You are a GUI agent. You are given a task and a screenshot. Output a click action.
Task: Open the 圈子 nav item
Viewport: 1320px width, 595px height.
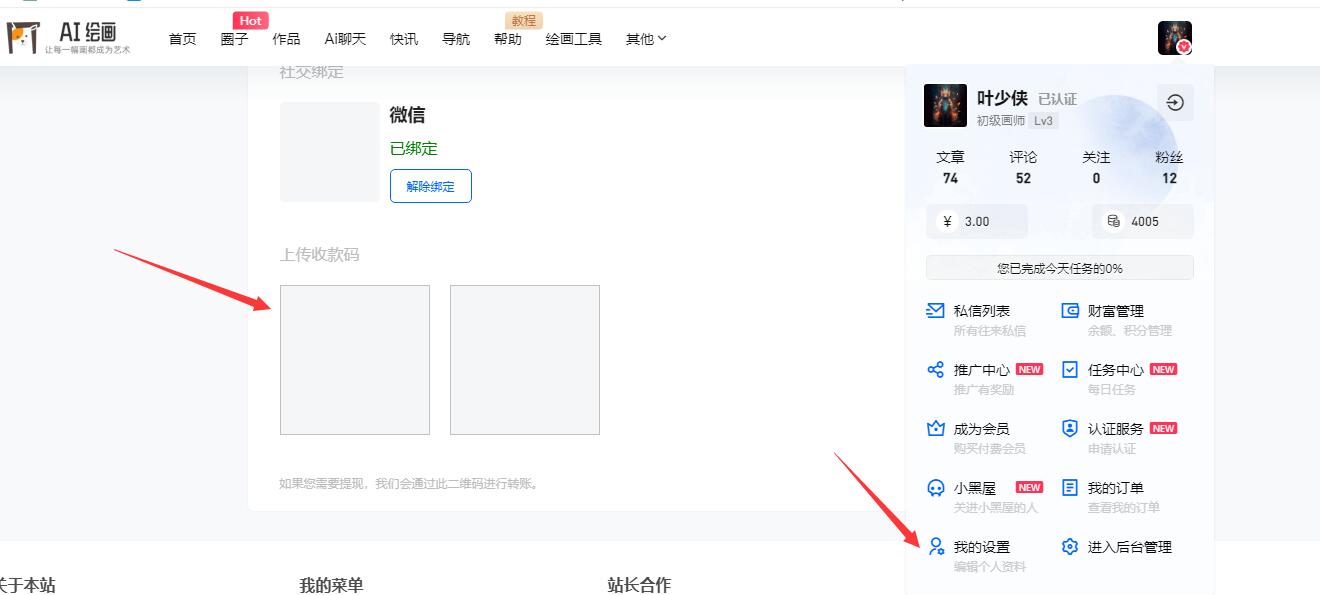click(234, 39)
